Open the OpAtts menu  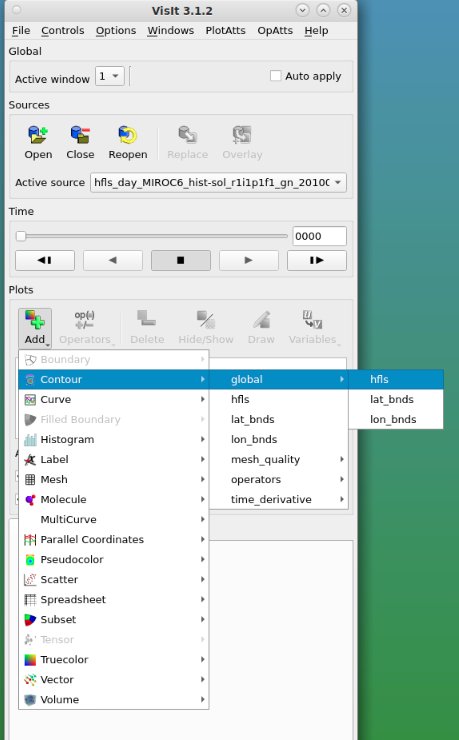tap(275, 31)
